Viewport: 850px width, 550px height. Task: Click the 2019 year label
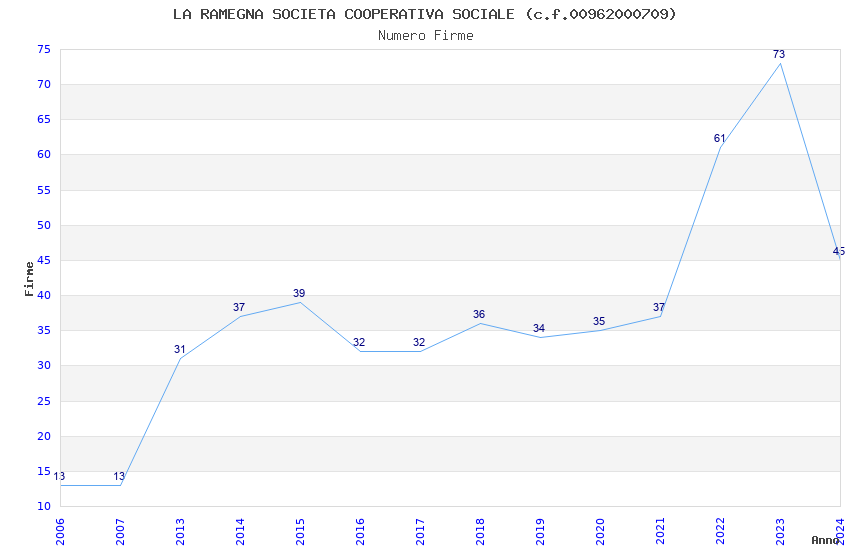[540, 532]
